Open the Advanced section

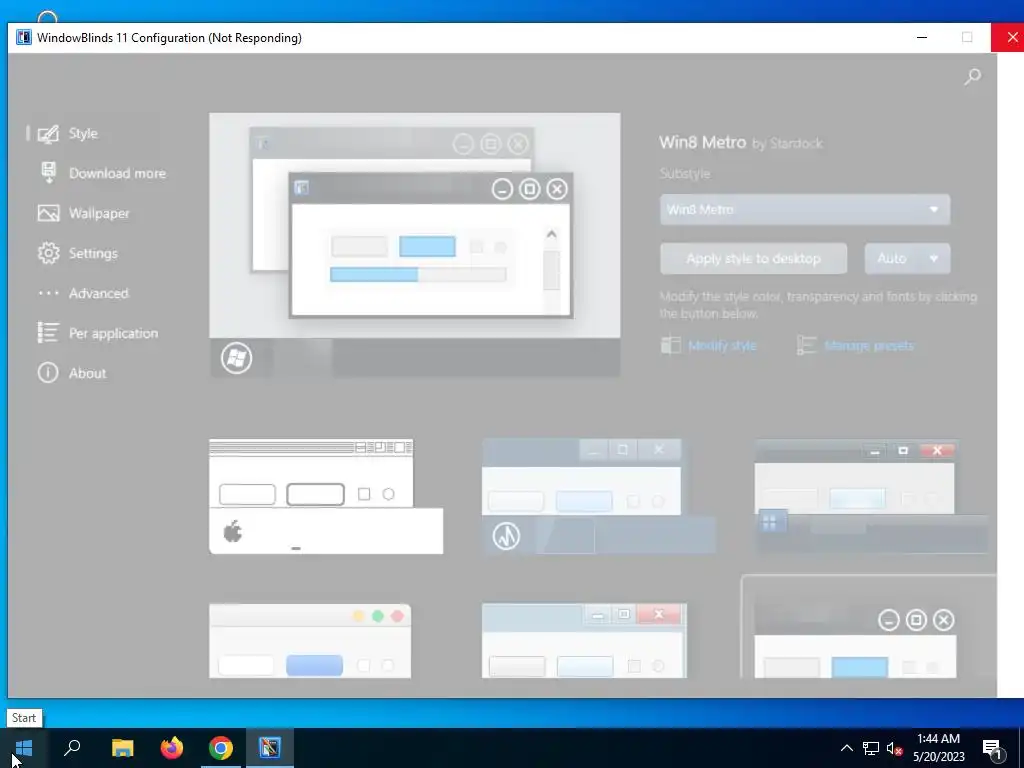(99, 293)
